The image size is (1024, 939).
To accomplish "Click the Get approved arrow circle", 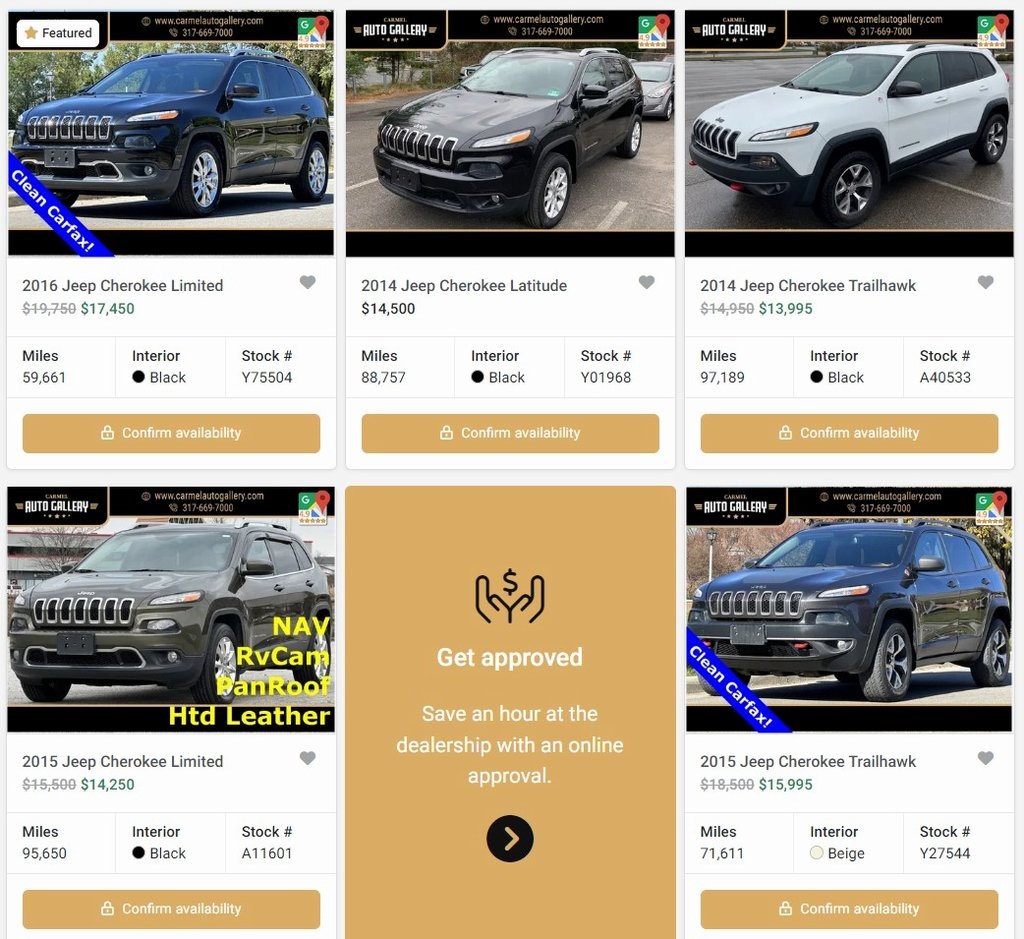I will coord(510,838).
